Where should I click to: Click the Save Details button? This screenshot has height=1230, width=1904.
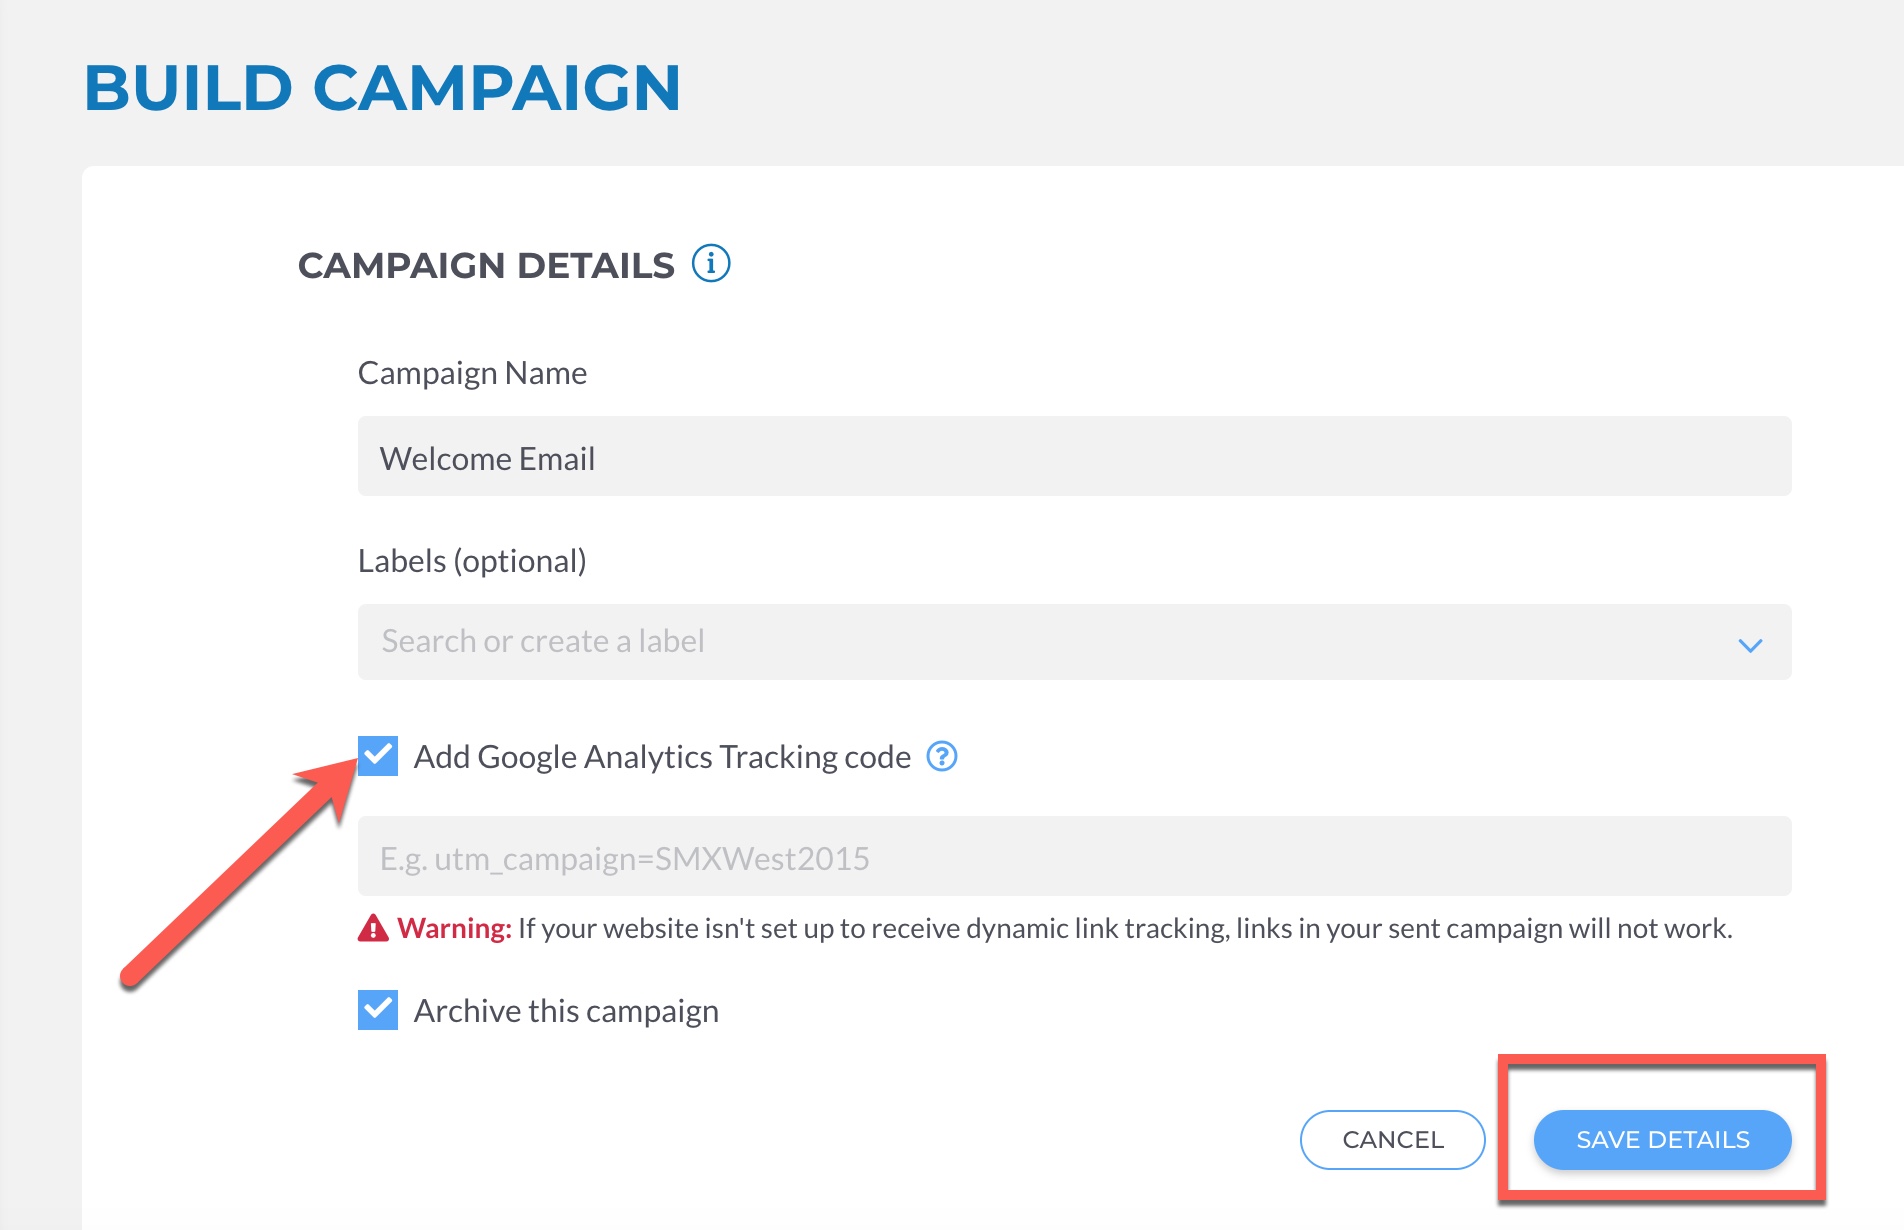1662,1140
